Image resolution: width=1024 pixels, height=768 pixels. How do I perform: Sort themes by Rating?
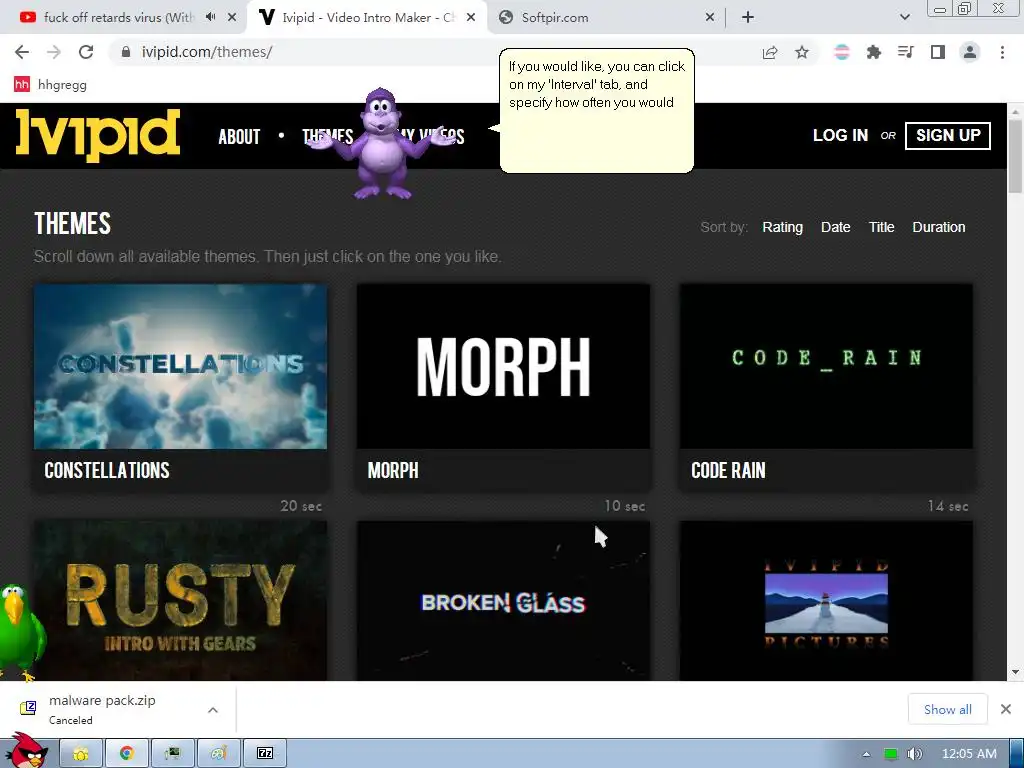click(x=782, y=227)
